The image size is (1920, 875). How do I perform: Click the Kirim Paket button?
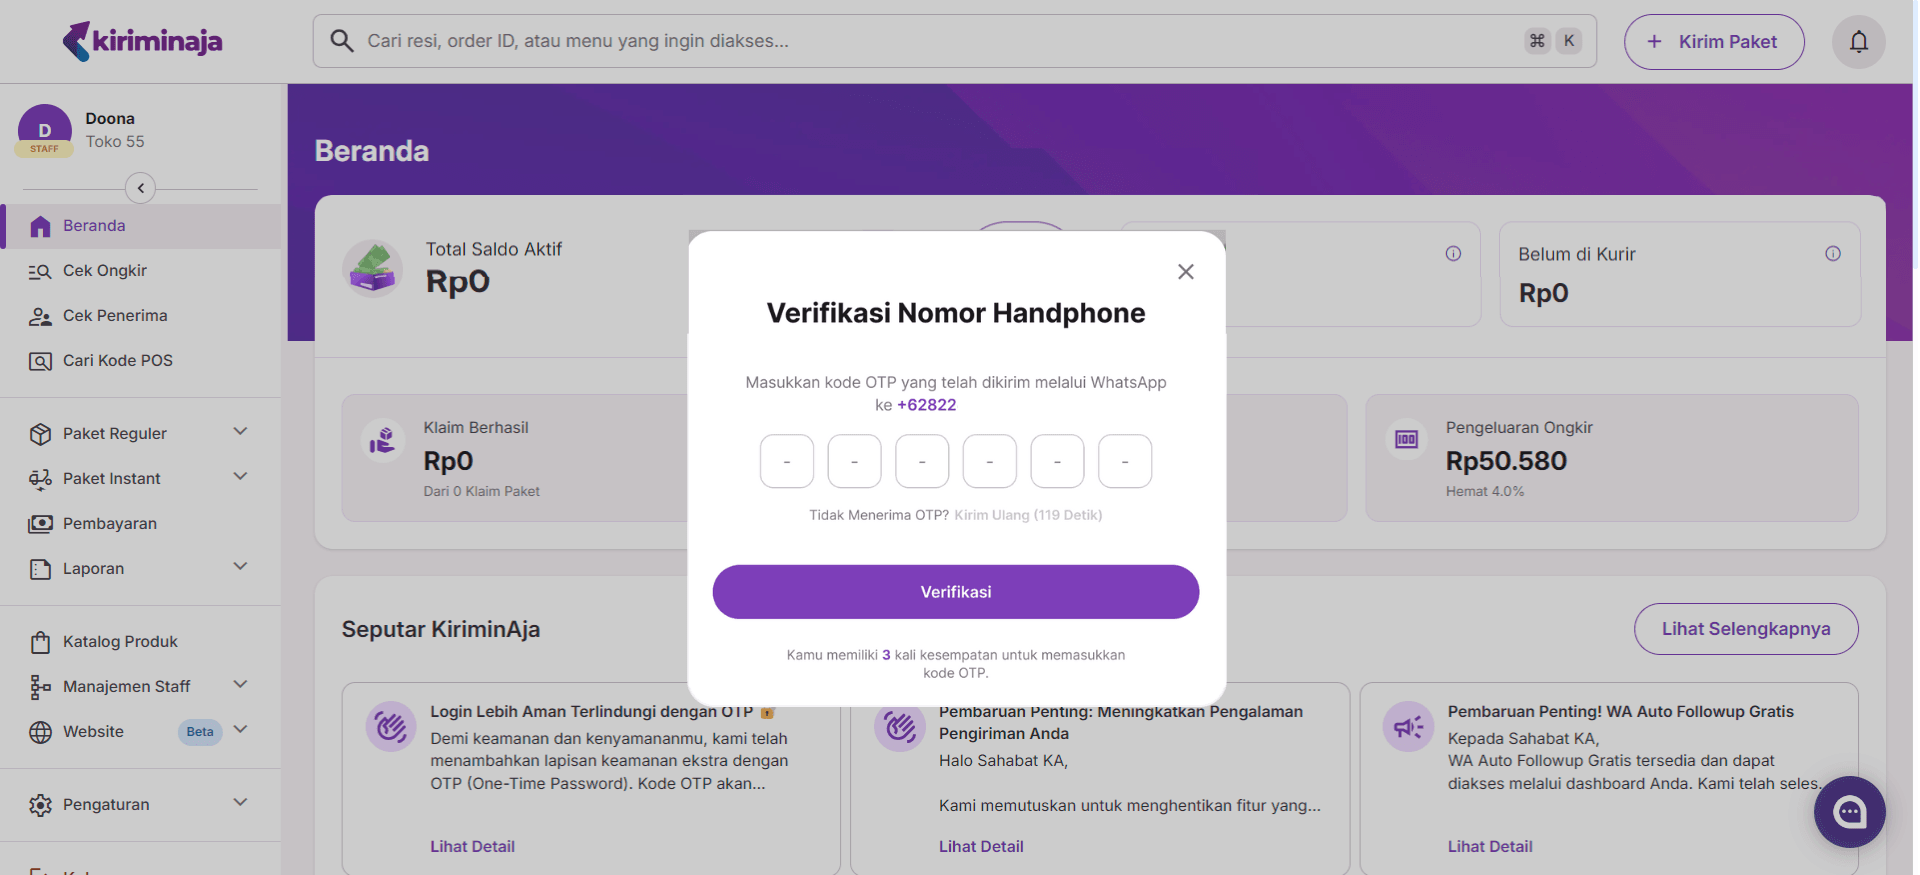[1713, 42]
